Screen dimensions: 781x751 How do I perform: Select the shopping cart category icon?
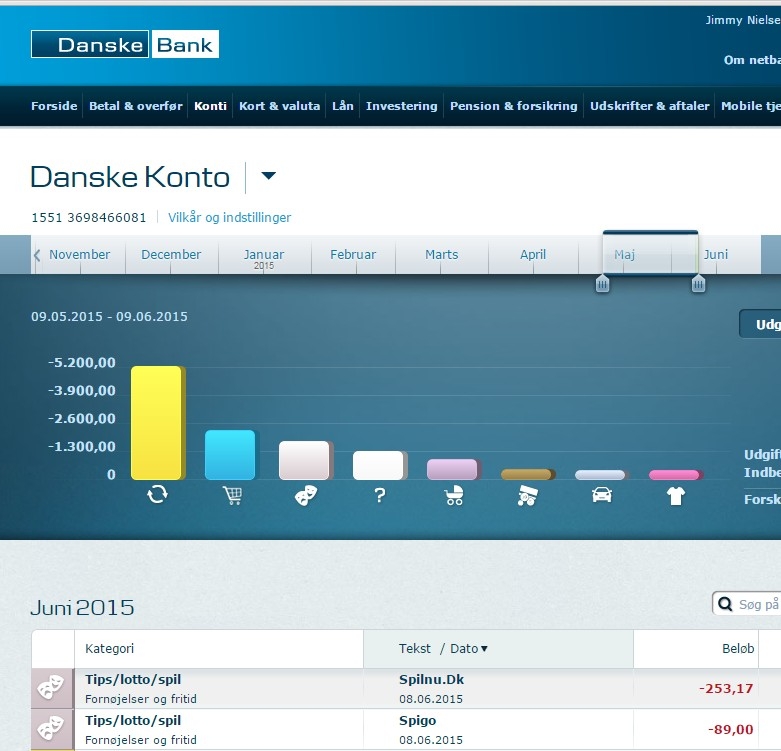click(232, 494)
